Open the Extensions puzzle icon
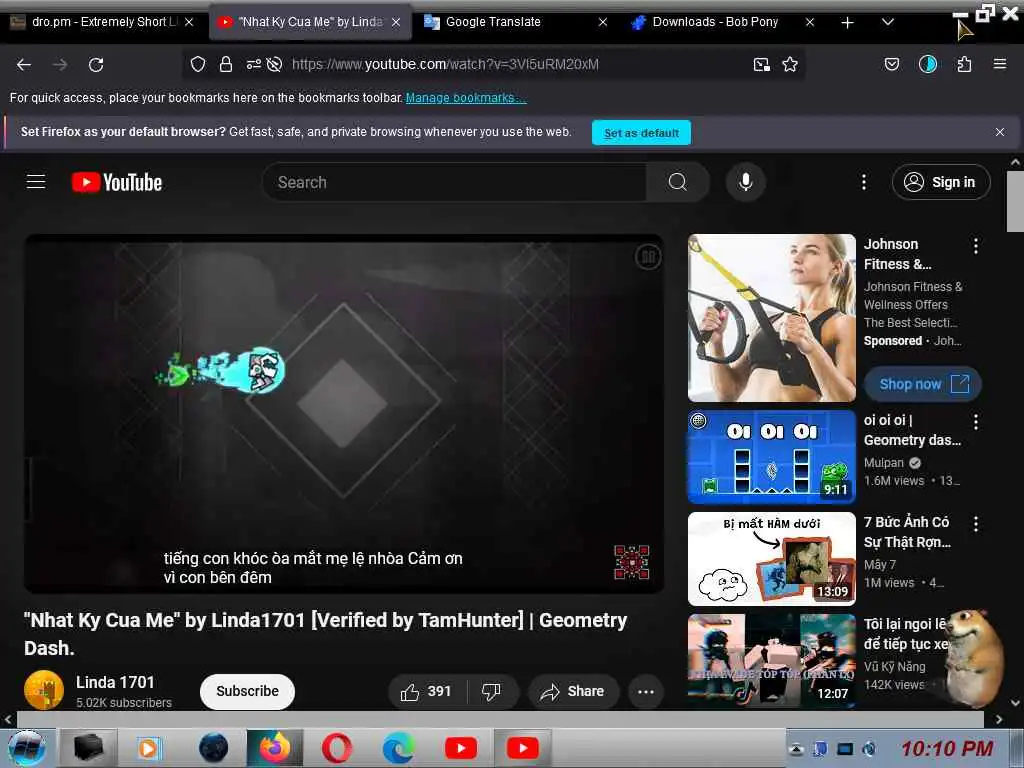The image size is (1024, 768). tap(965, 64)
